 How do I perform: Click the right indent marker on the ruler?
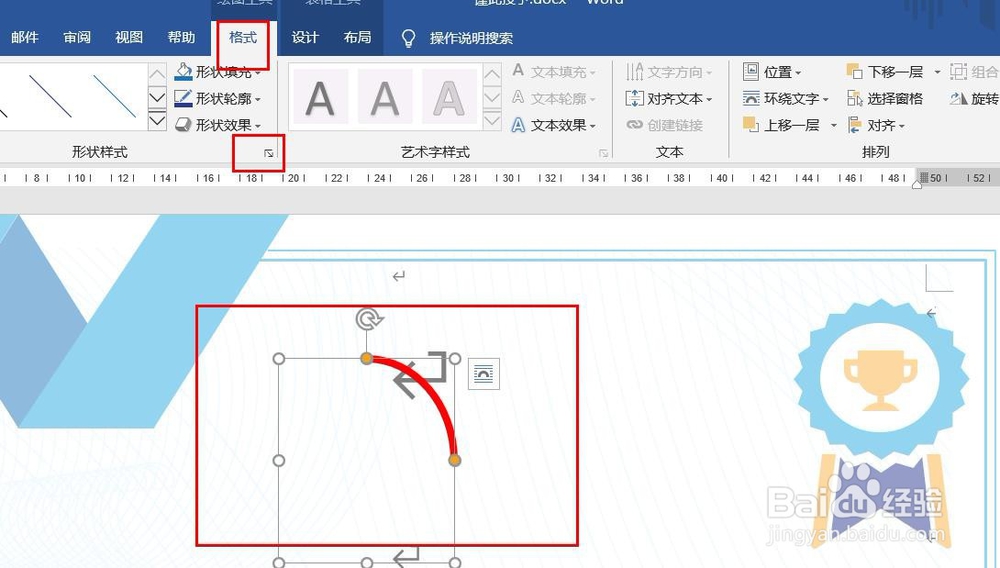pyautogui.click(x=916, y=185)
